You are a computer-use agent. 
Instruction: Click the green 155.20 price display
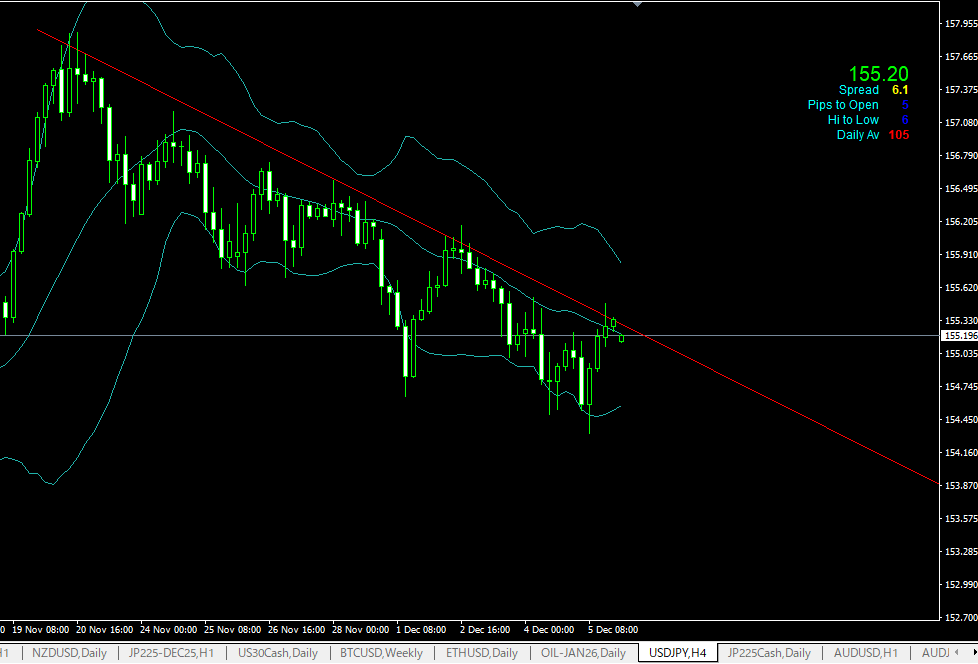pyautogui.click(x=878, y=73)
